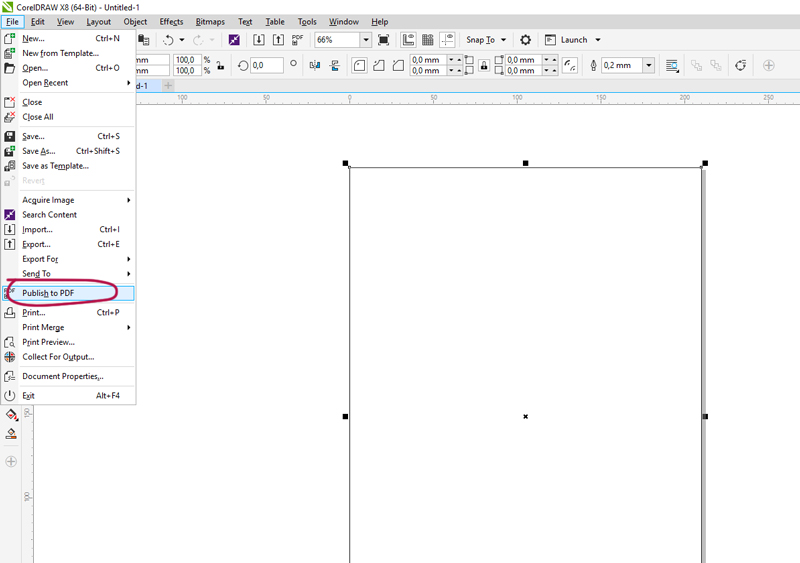The image size is (800, 563).
Task: Open the Export For submenu
Action: (x=40, y=259)
